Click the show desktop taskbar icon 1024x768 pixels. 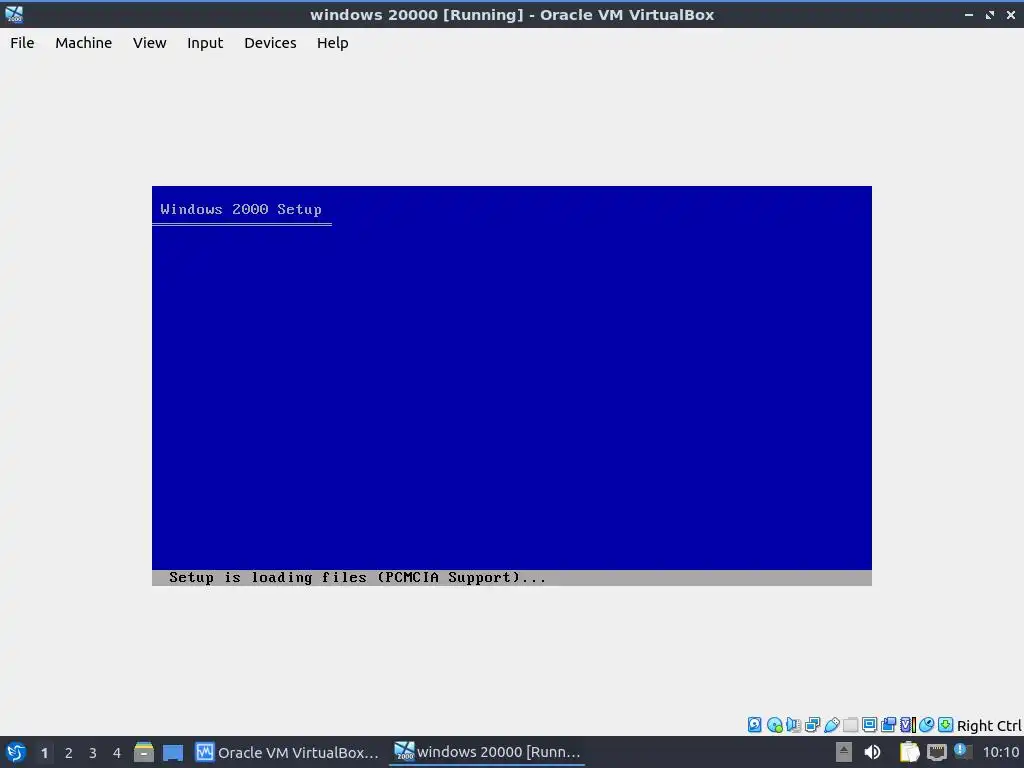tap(173, 752)
